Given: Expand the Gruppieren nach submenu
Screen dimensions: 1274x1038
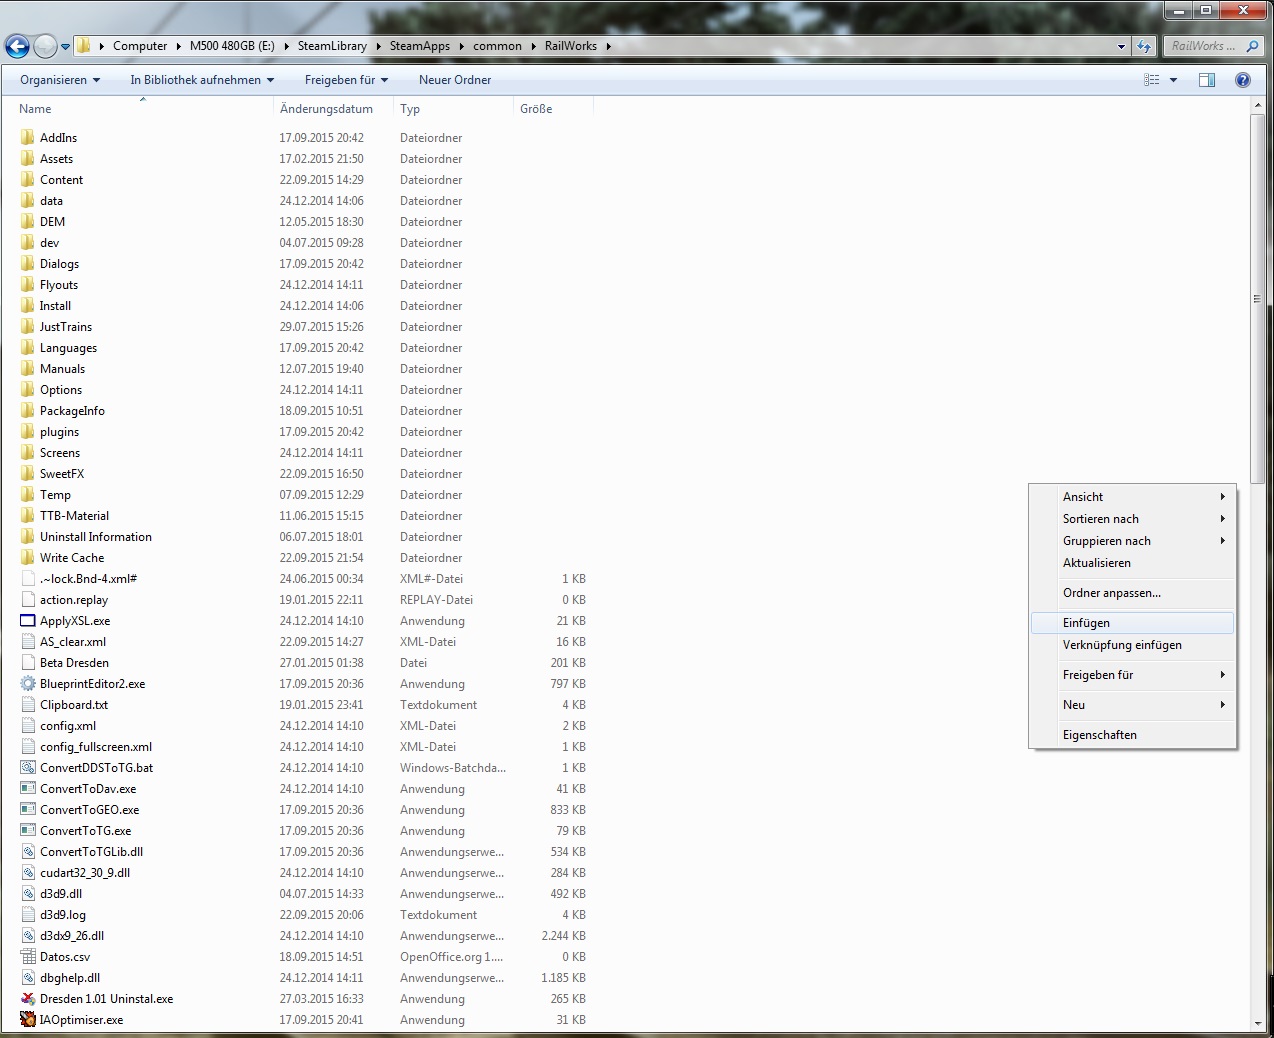Looking at the screenshot, I should 1132,541.
